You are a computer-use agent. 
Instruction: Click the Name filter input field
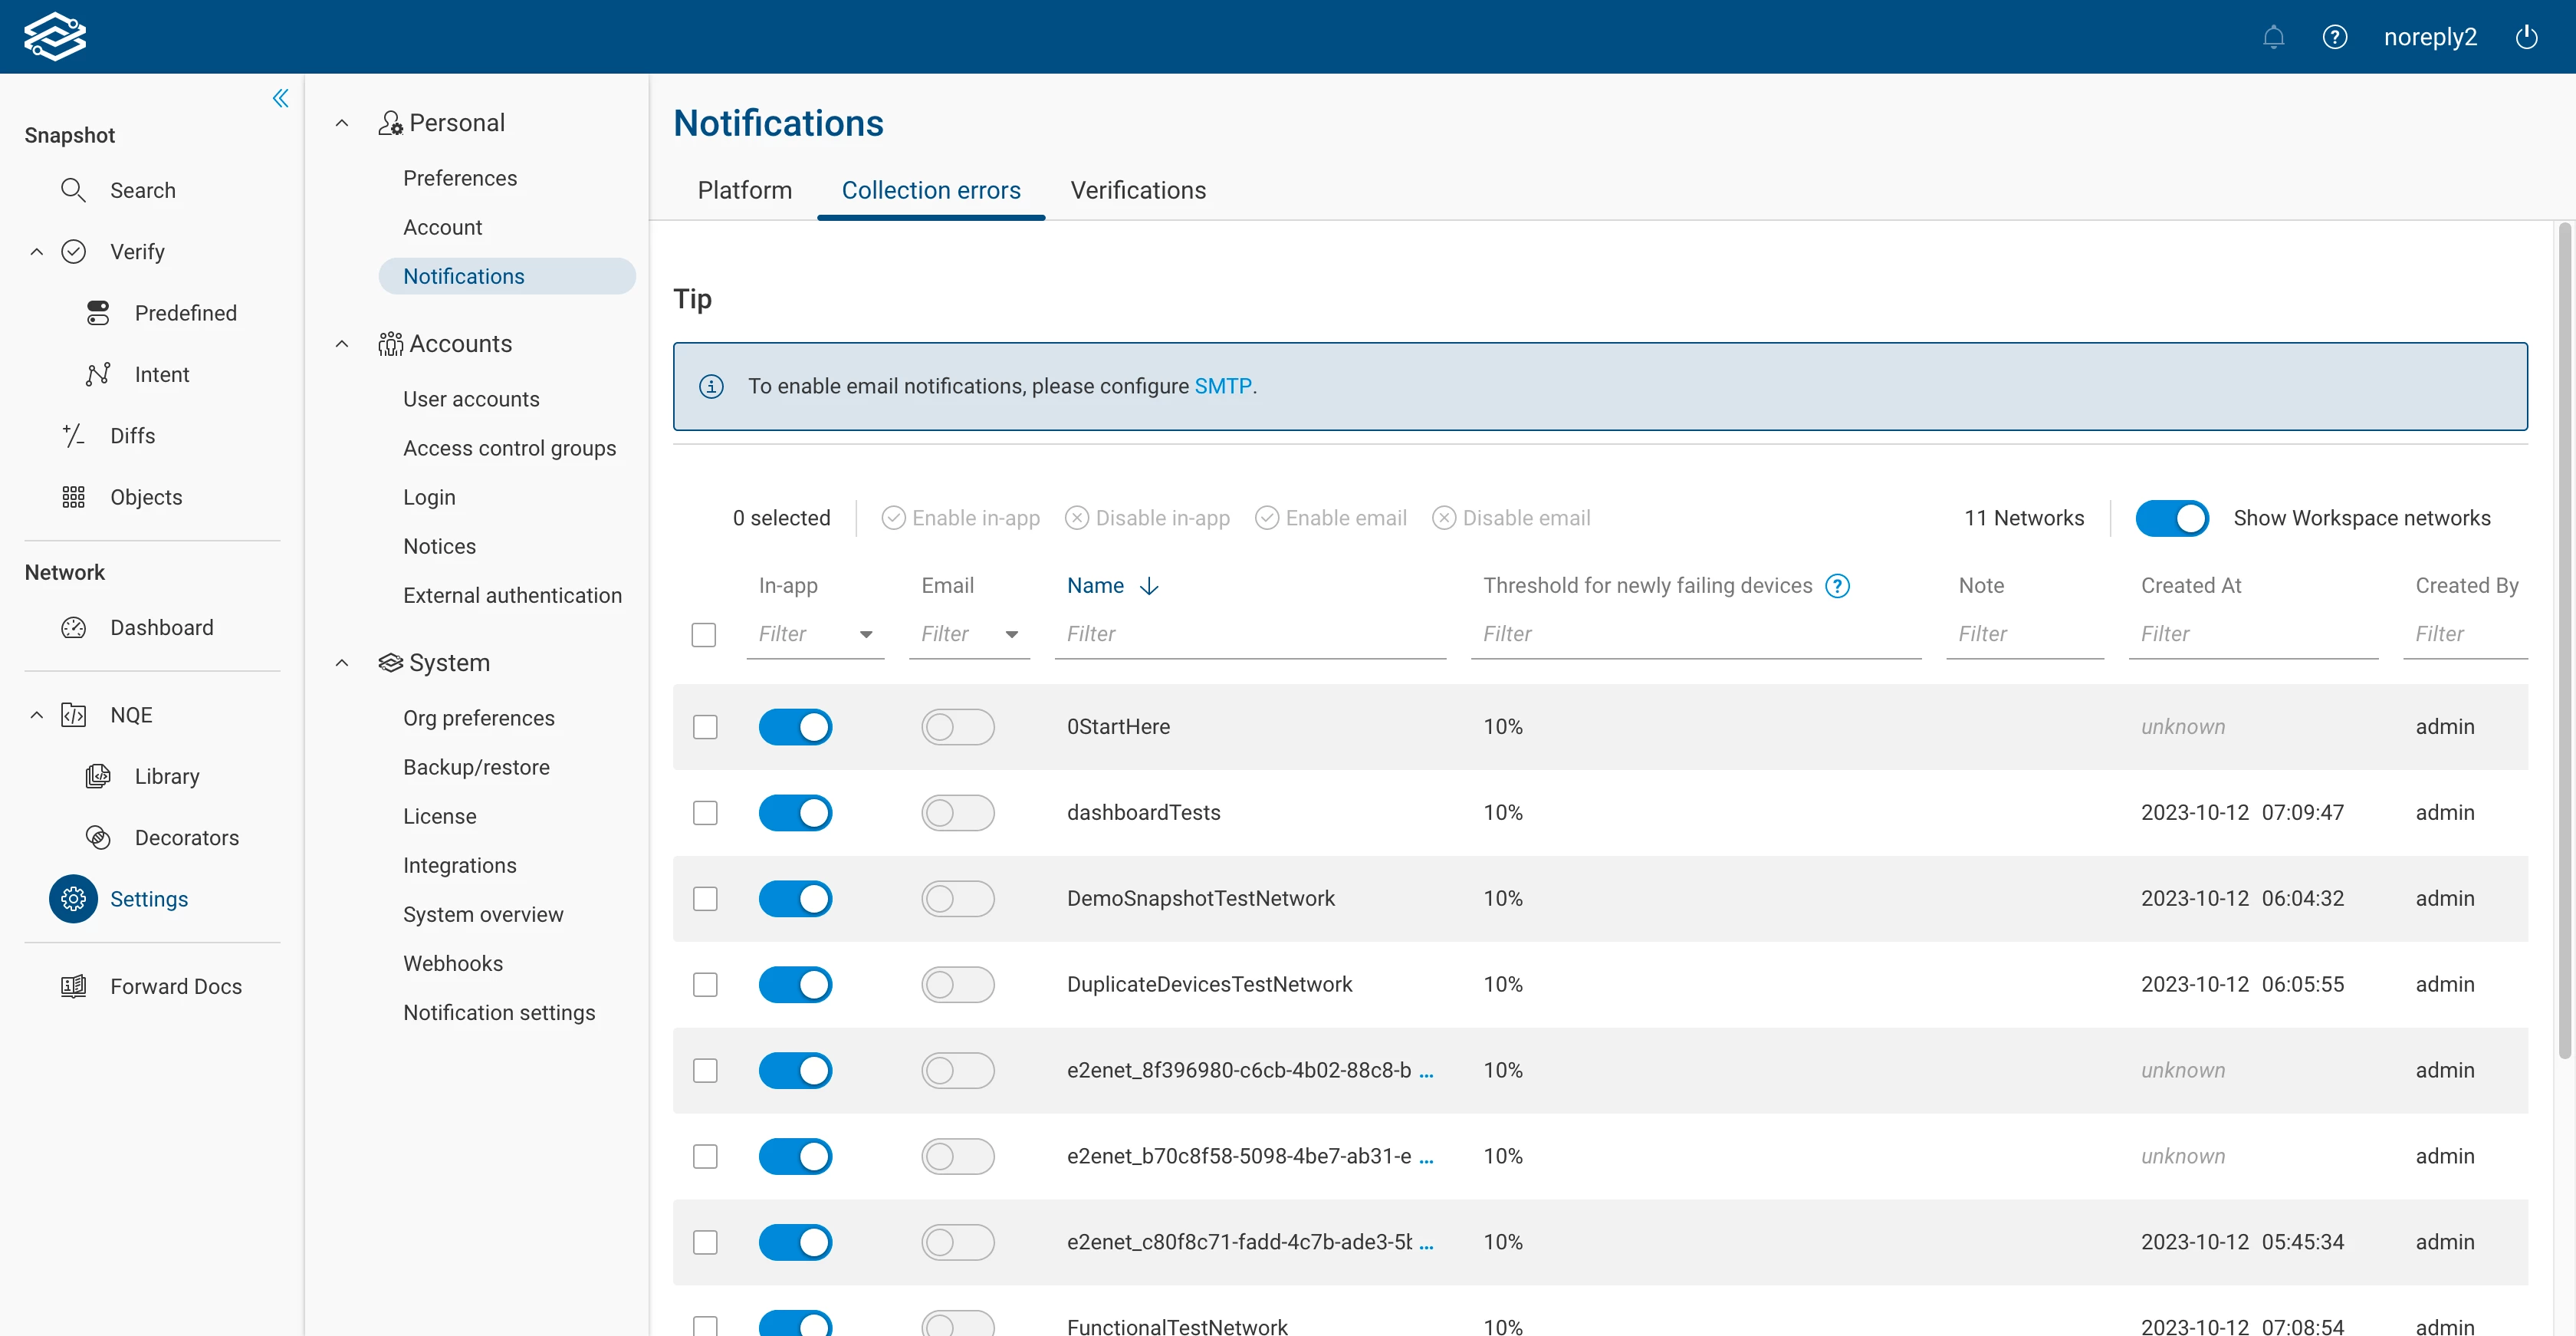(1249, 634)
